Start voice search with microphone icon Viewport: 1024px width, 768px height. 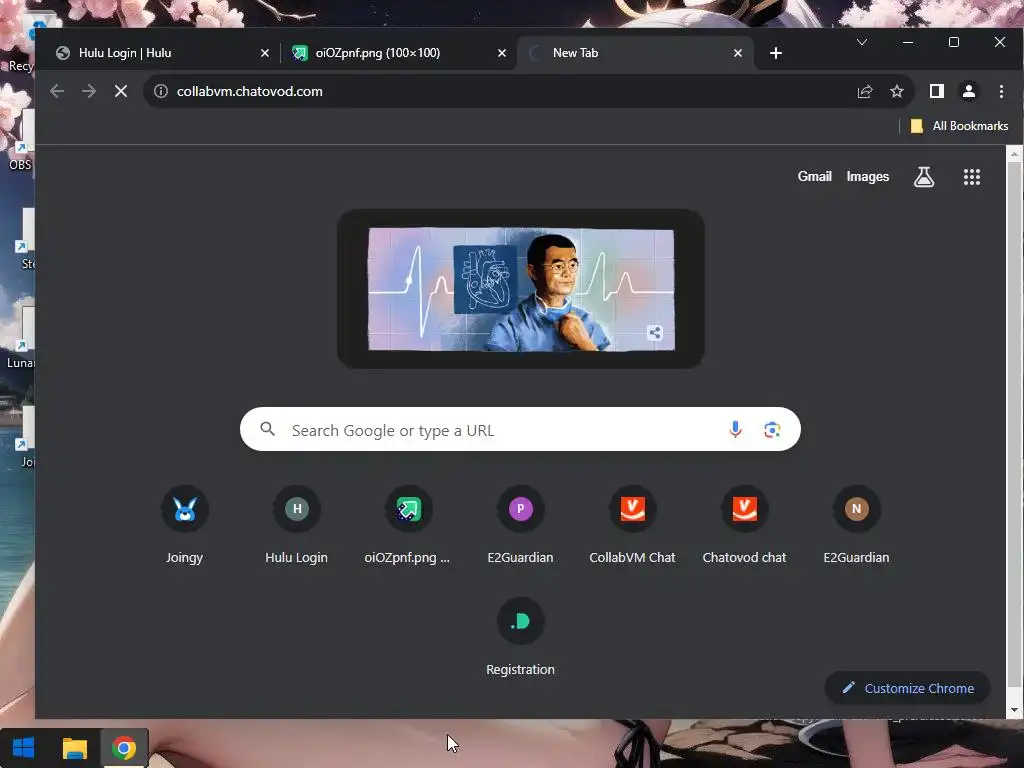[735, 430]
